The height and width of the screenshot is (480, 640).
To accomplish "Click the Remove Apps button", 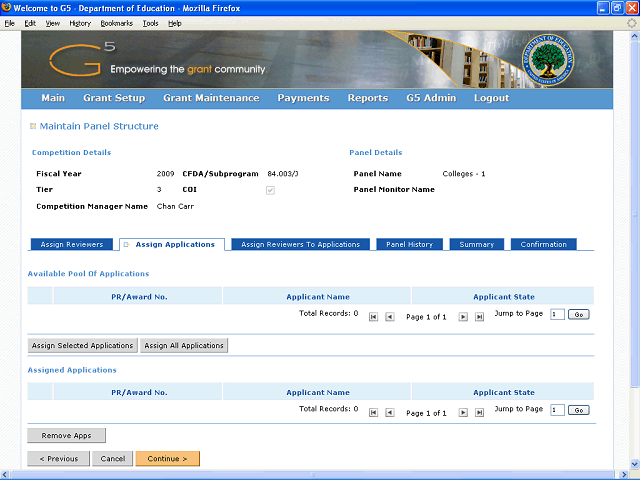I will click(66, 436).
